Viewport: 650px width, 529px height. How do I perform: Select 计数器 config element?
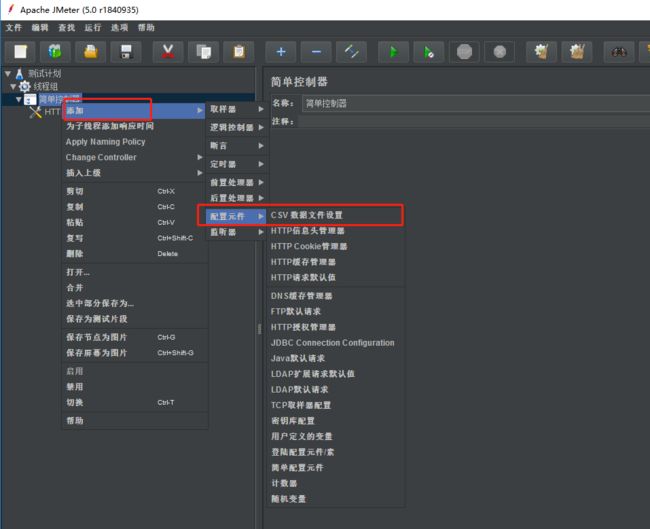click(335, 483)
